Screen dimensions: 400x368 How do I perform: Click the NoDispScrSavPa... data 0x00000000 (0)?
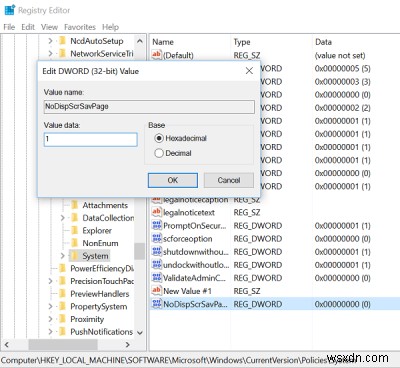click(x=342, y=304)
